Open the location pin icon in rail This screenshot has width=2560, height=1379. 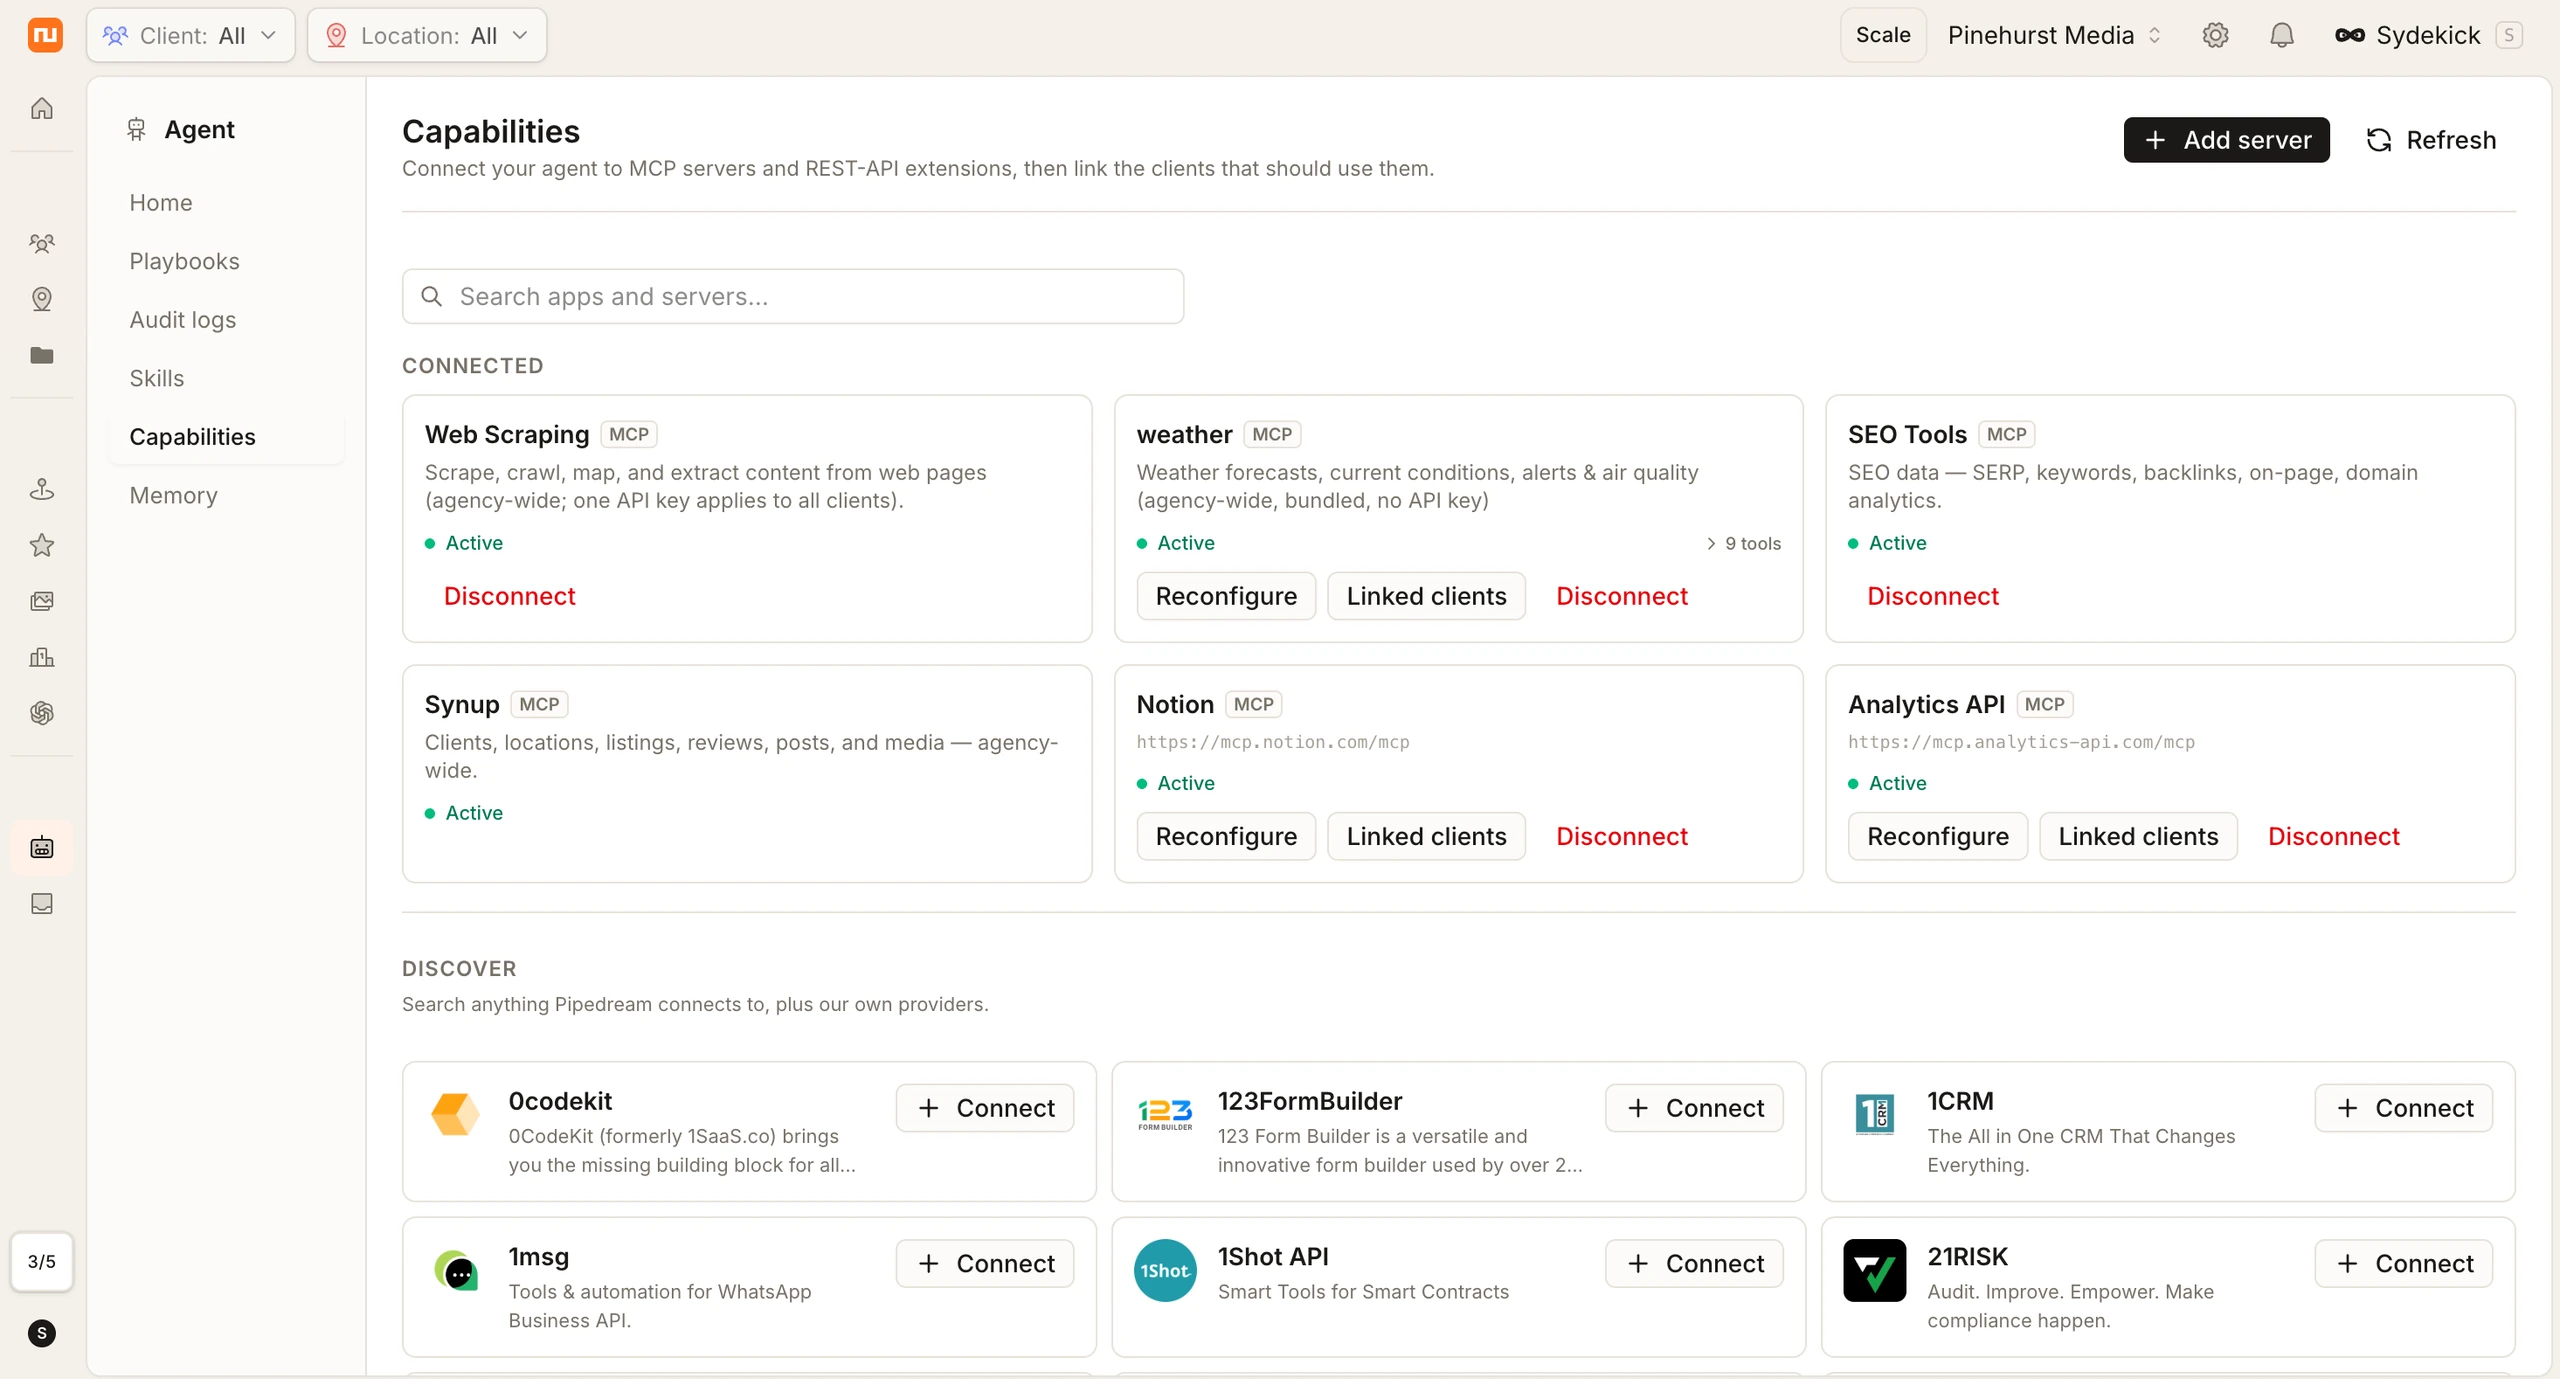tap(42, 299)
